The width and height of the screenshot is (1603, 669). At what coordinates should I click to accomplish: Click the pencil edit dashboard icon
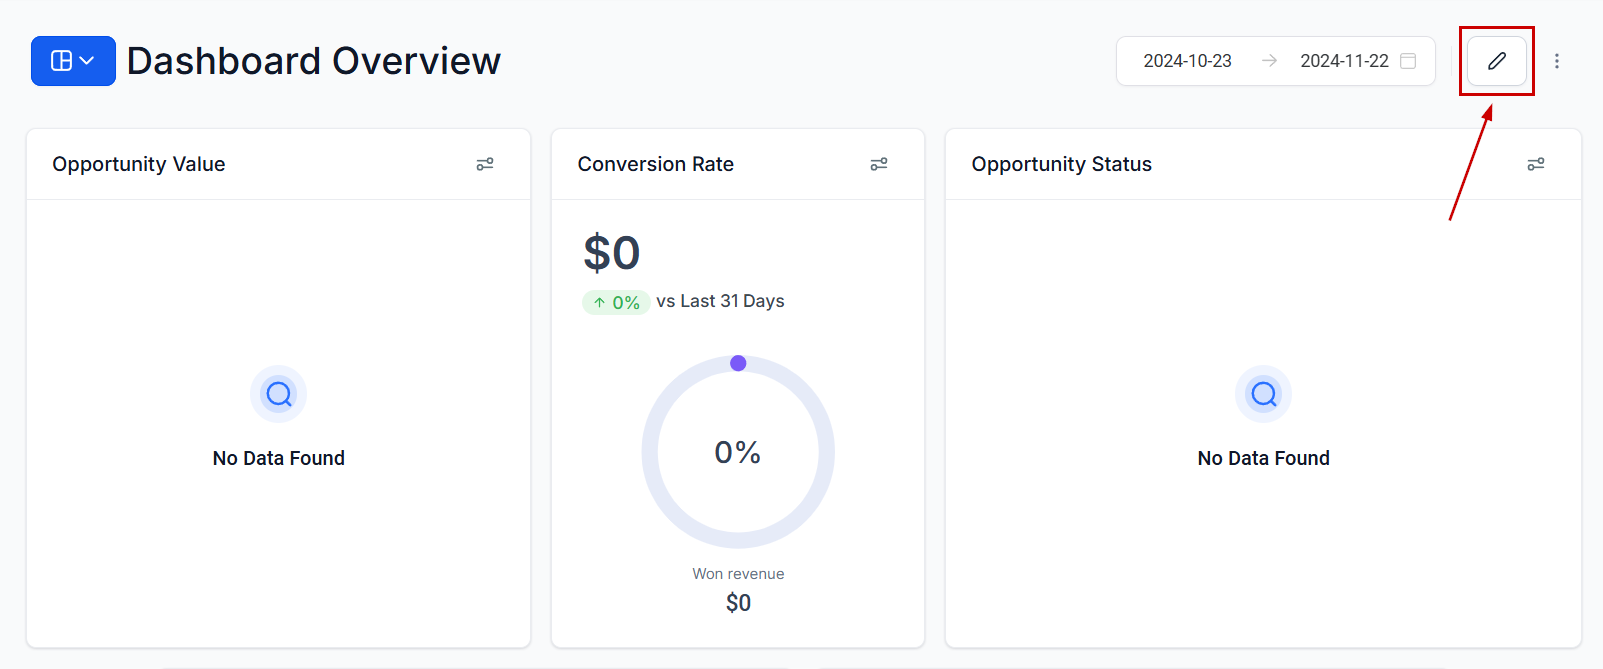[1496, 61]
